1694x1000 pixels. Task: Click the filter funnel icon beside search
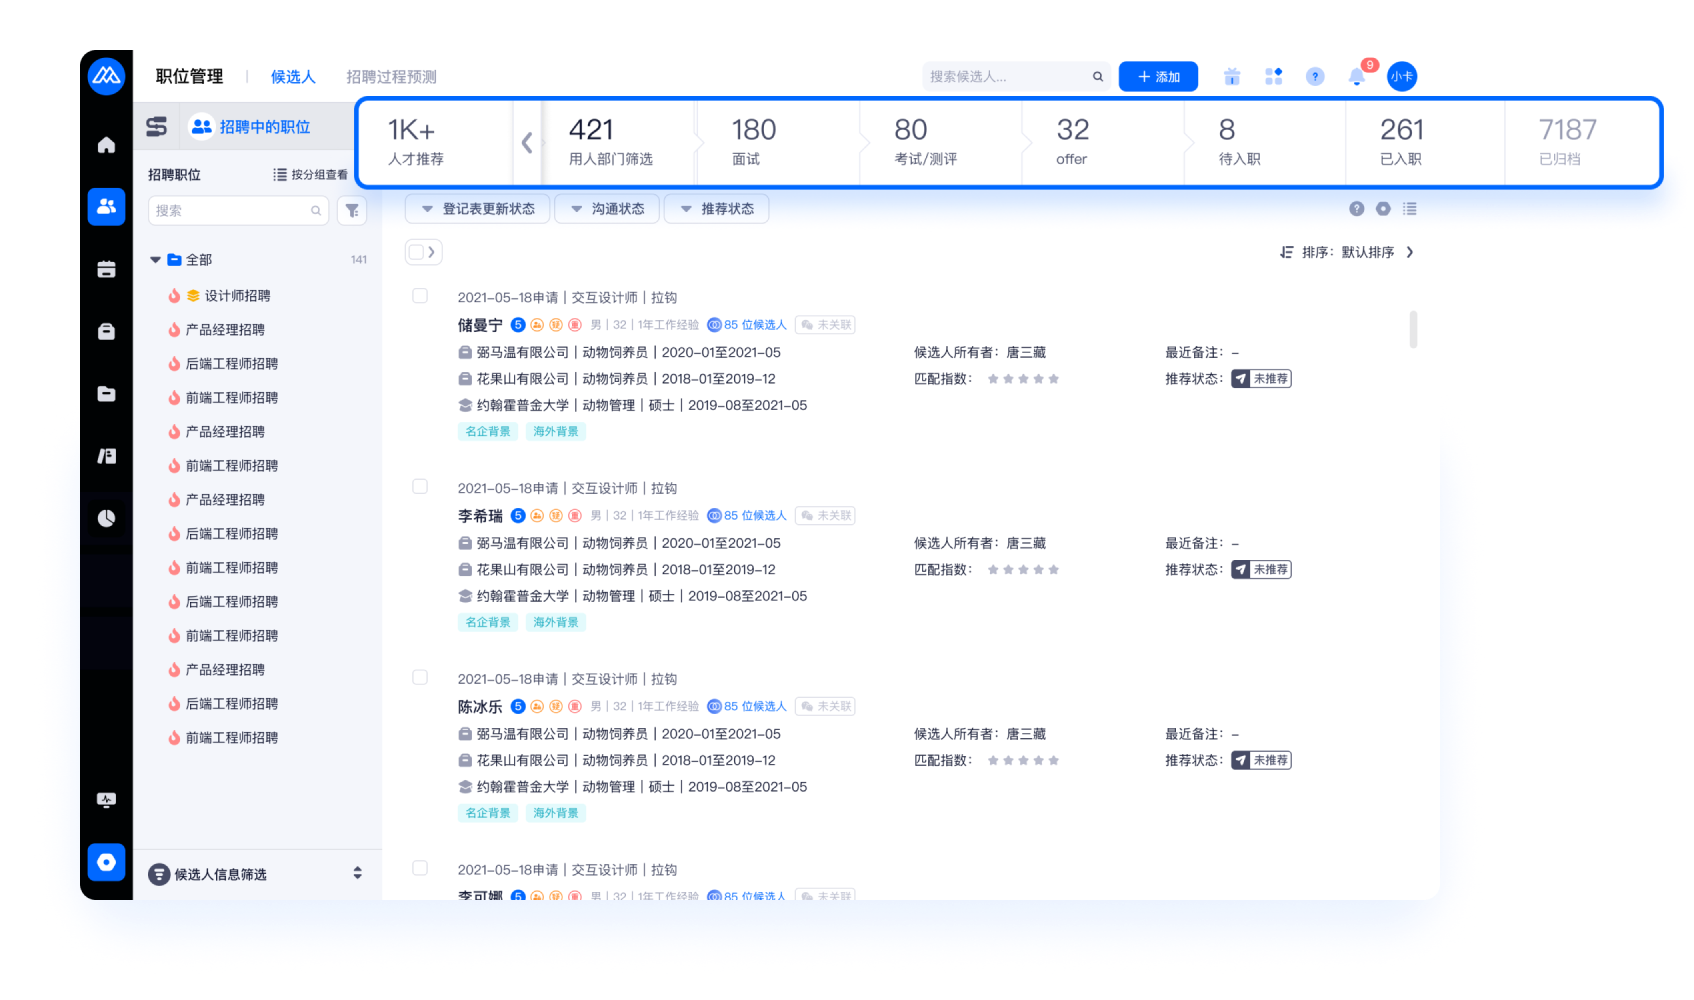click(x=352, y=211)
